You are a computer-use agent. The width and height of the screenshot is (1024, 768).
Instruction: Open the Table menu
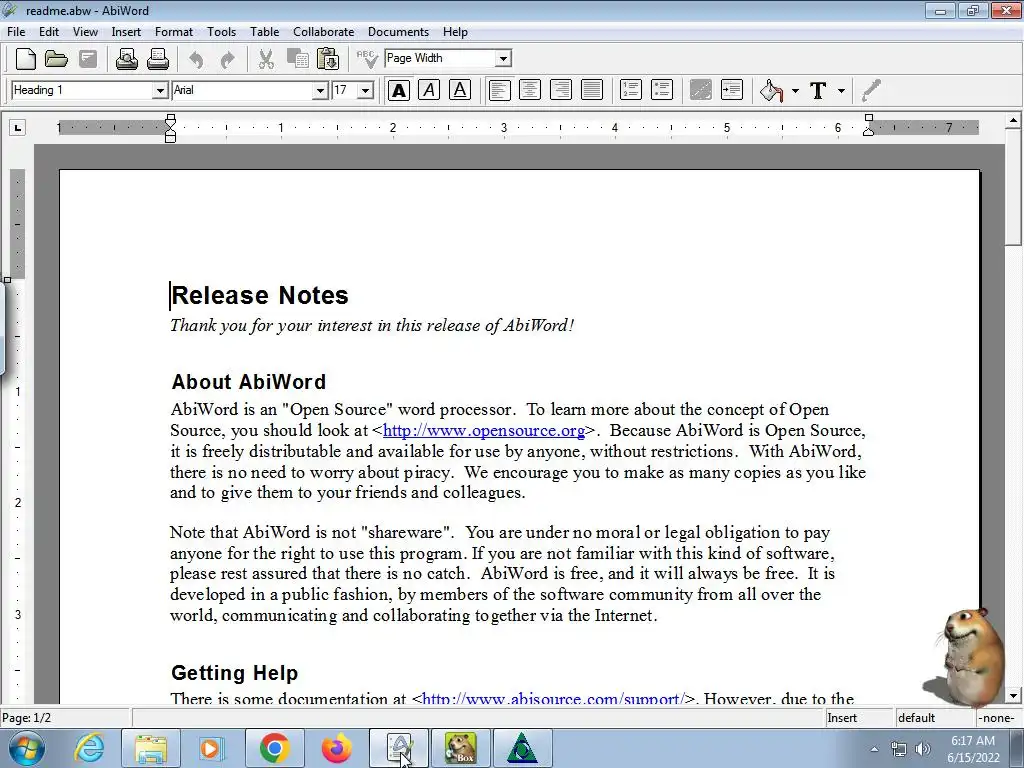point(264,32)
